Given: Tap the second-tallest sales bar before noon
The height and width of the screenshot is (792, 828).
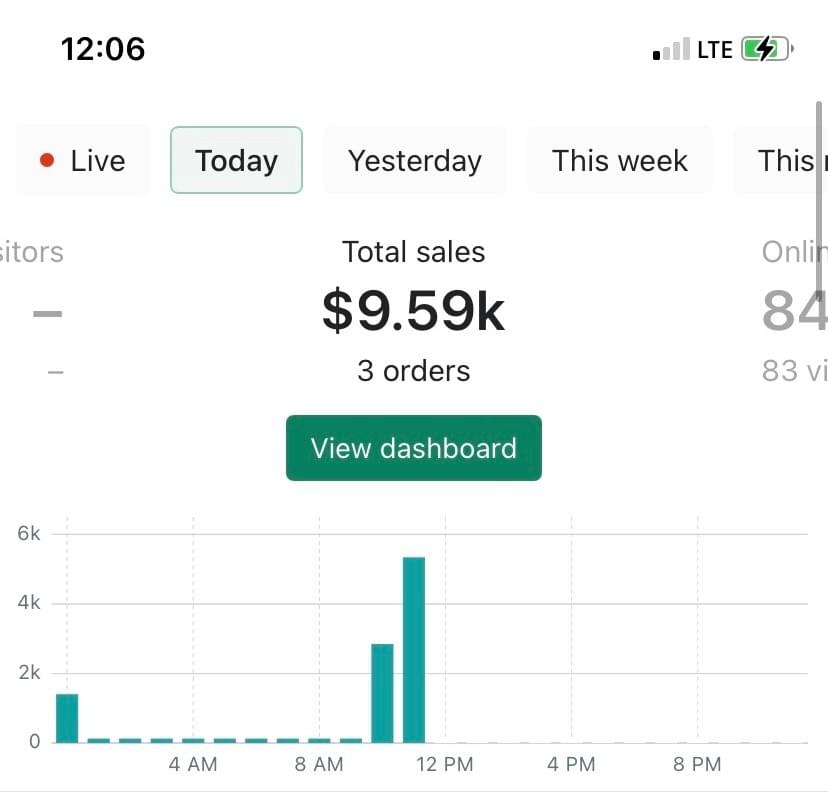Looking at the screenshot, I should [x=382, y=692].
